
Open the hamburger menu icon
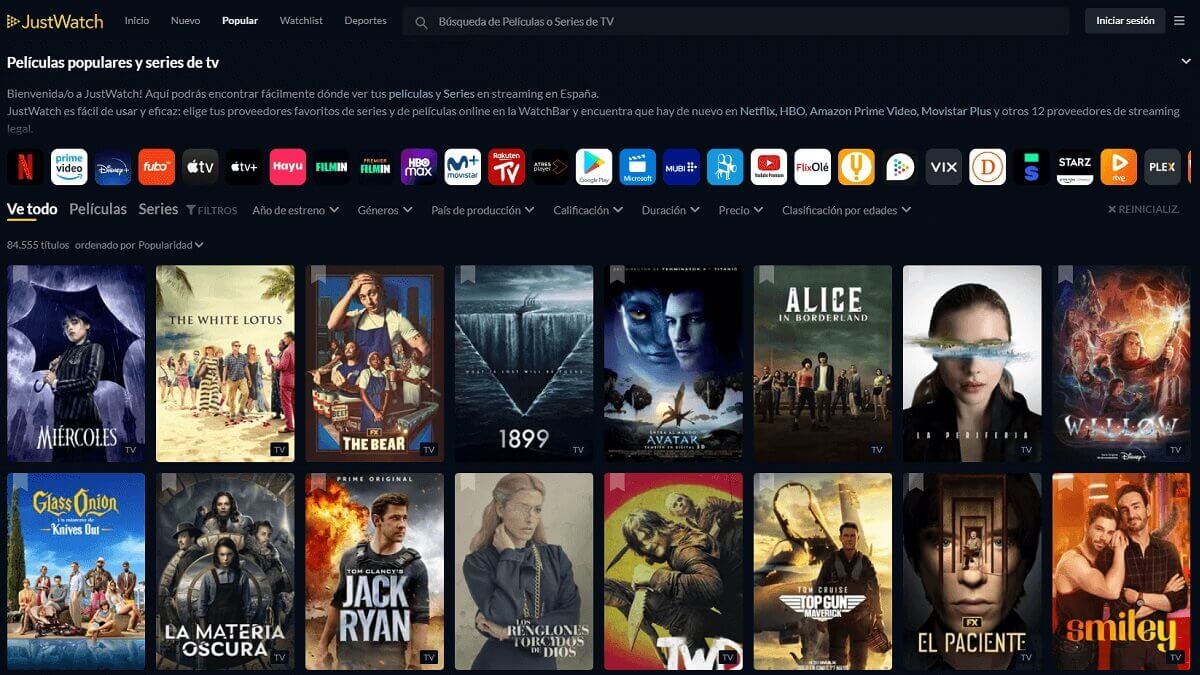pyautogui.click(x=1179, y=21)
